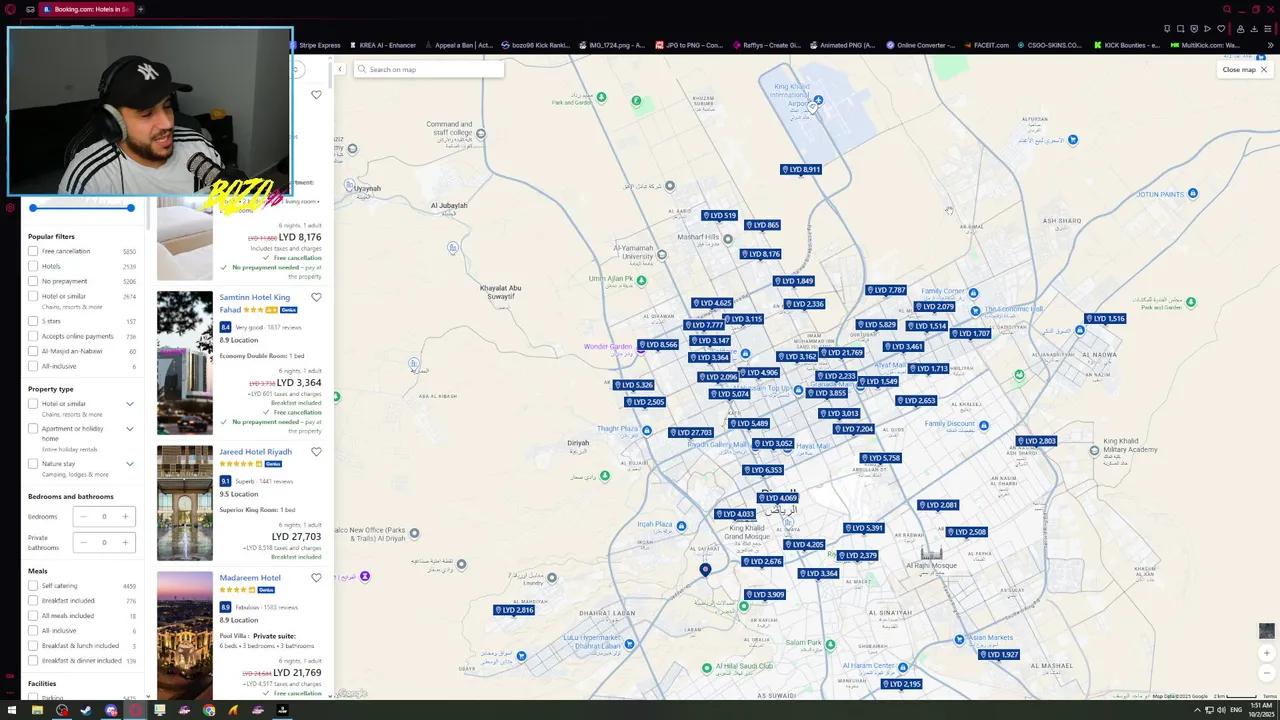Screen dimensions: 1280x720
Task: Tick the All meals included checkbox
Action: pos(33,616)
